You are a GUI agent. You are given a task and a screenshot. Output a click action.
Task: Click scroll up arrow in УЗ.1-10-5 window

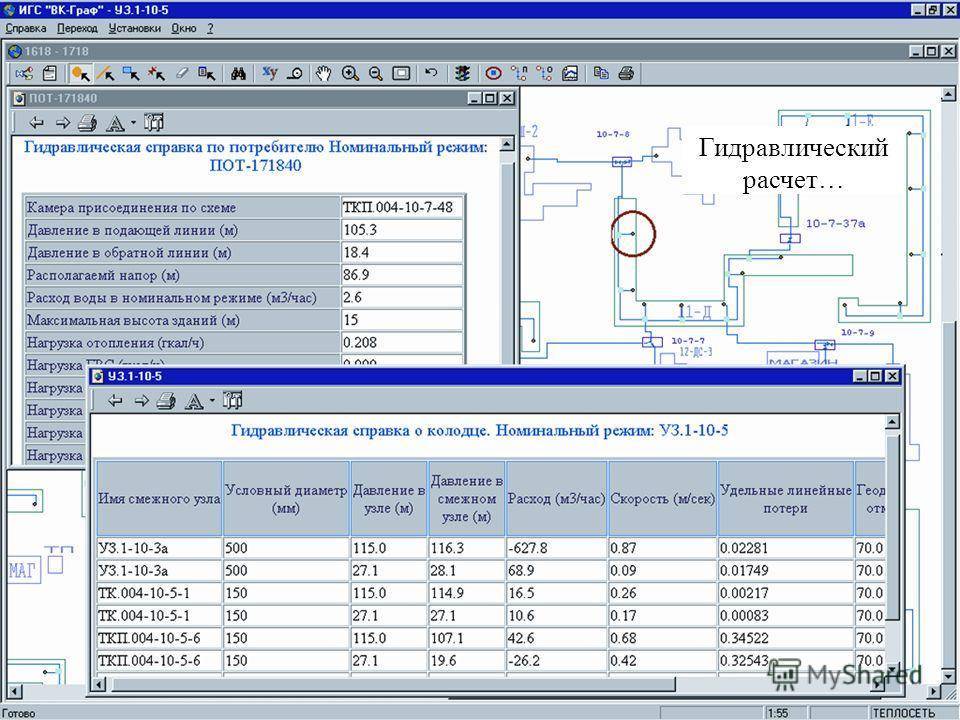point(892,421)
